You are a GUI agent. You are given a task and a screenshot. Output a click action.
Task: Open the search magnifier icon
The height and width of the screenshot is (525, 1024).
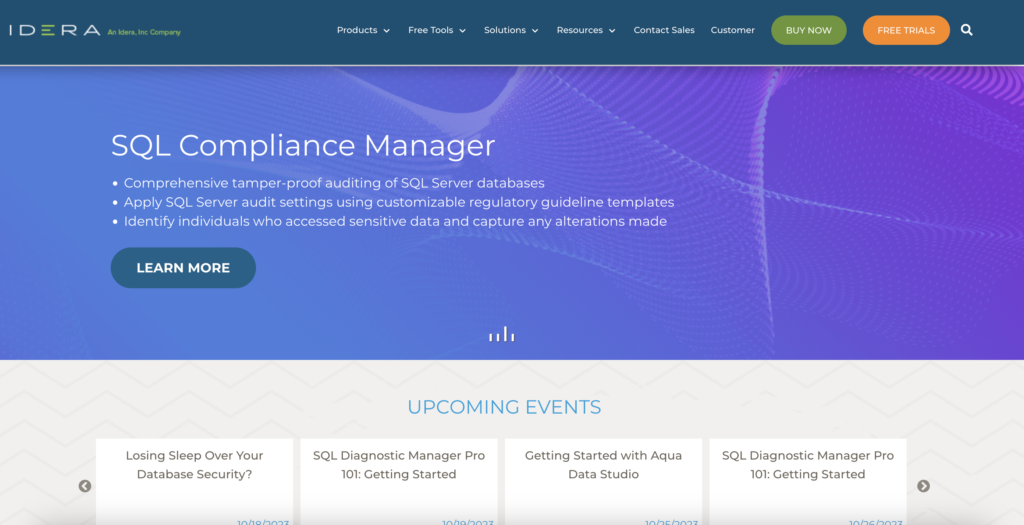[967, 30]
